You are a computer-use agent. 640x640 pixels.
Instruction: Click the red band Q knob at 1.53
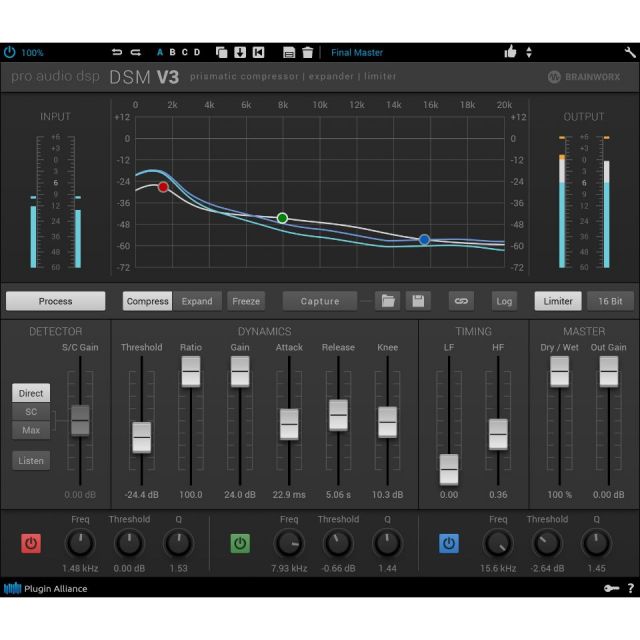pyautogui.click(x=179, y=543)
